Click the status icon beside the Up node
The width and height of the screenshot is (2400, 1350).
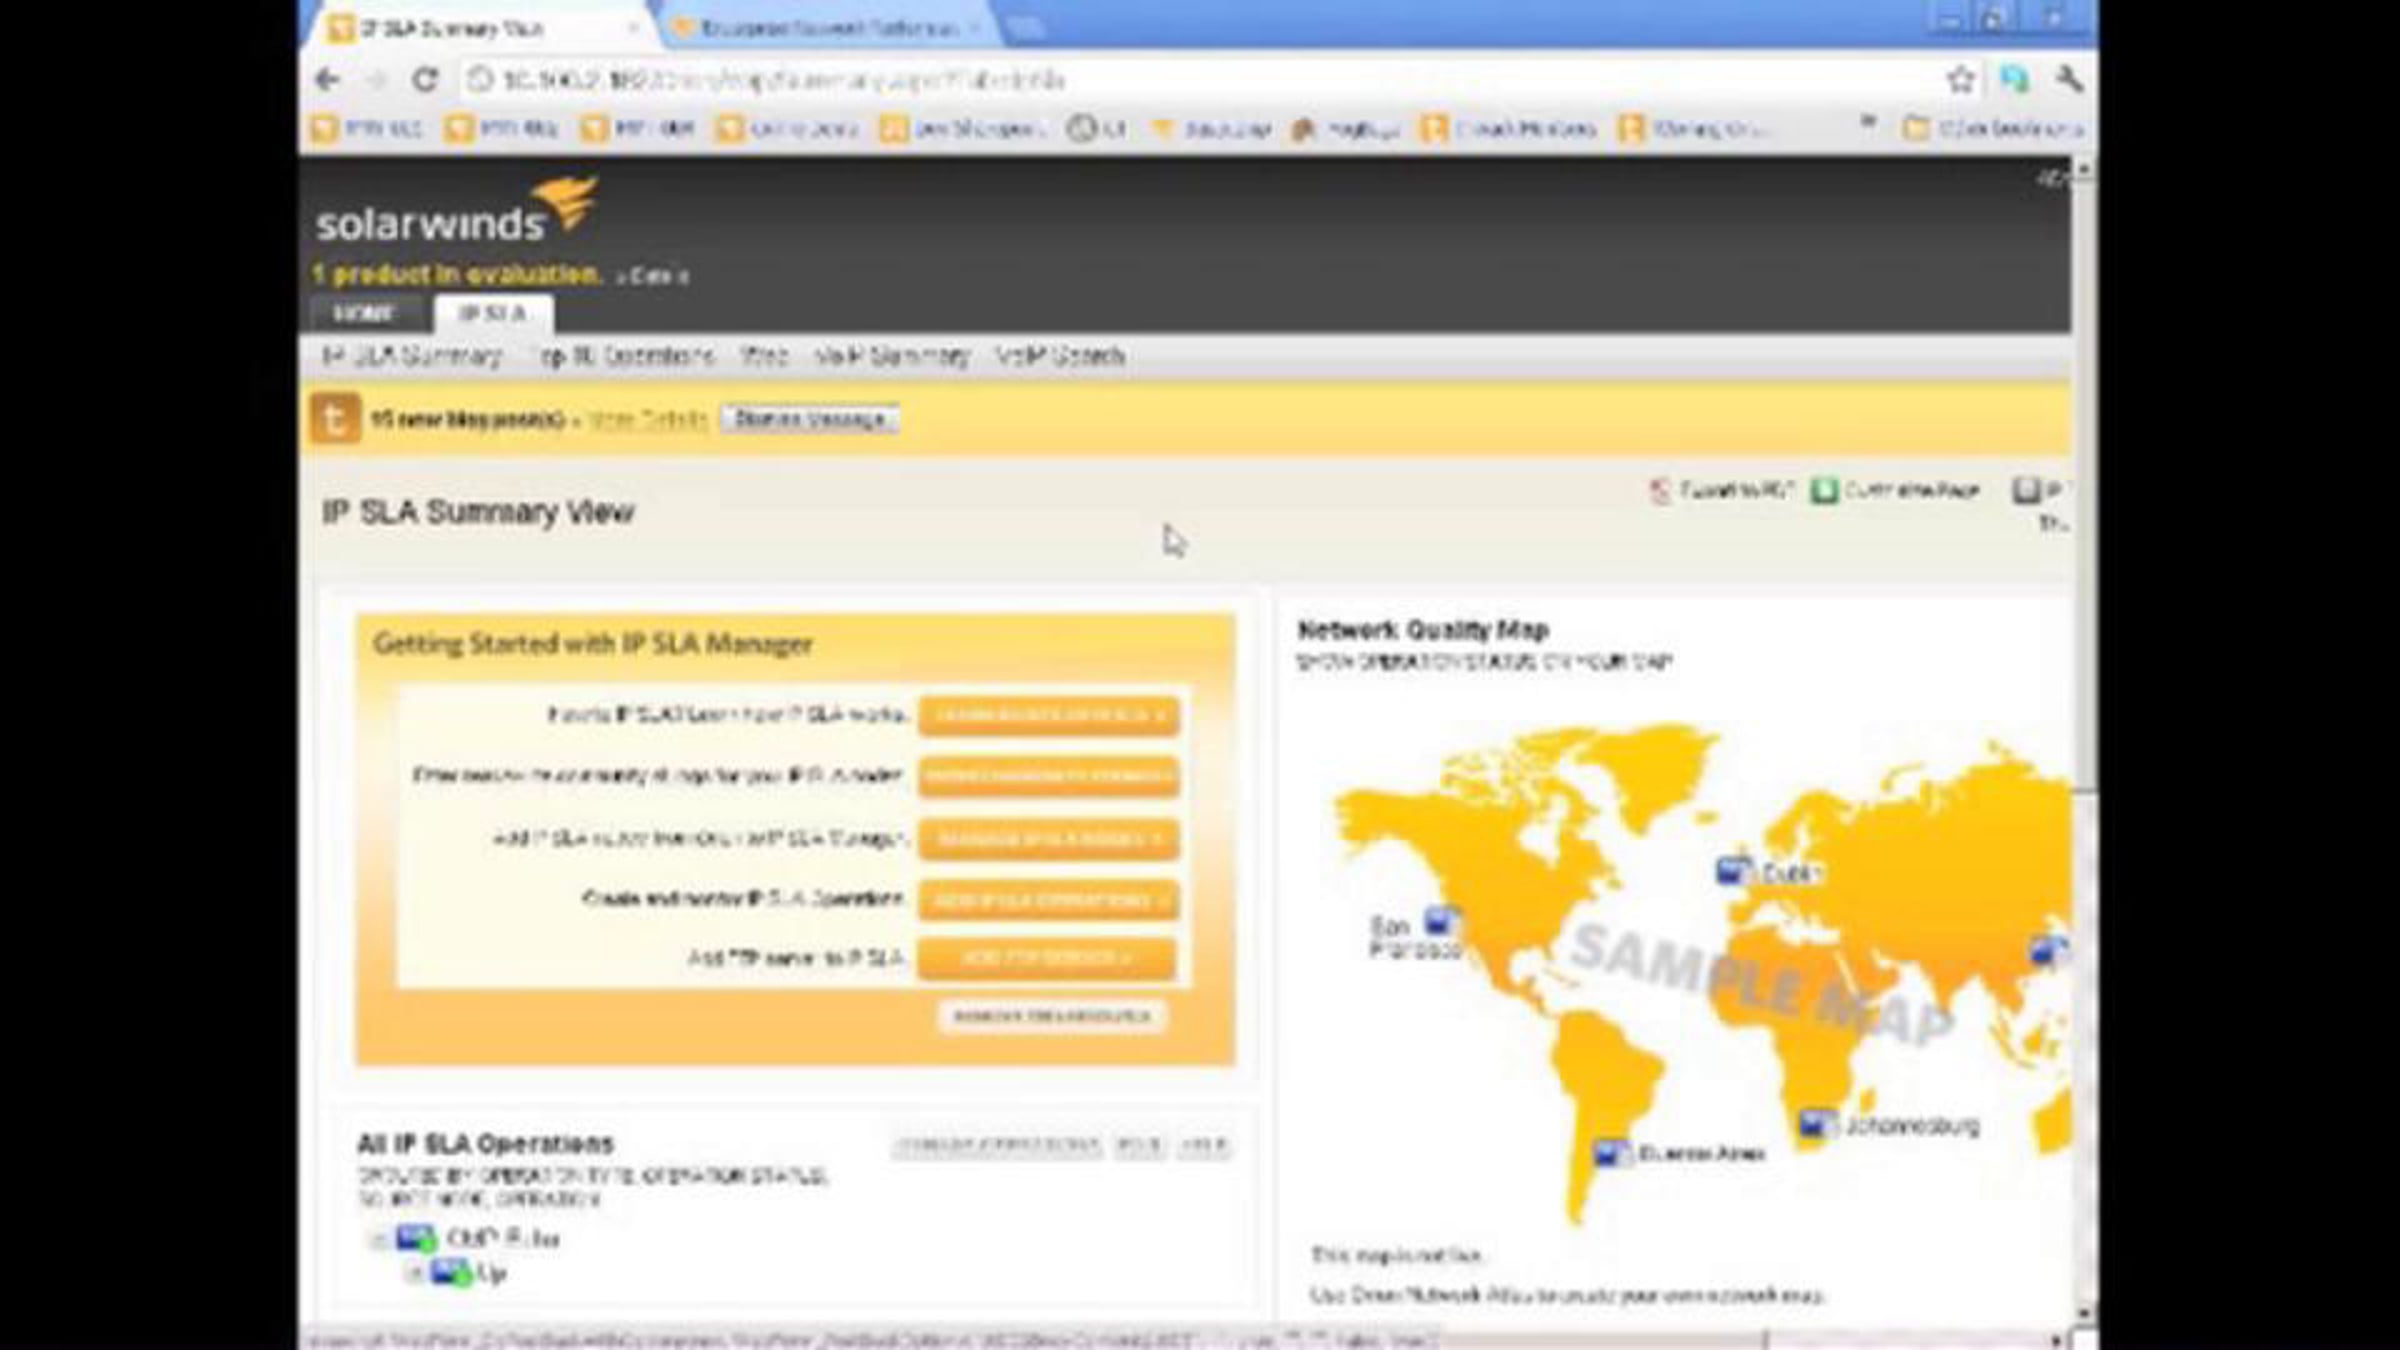pyautogui.click(x=450, y=1273)
